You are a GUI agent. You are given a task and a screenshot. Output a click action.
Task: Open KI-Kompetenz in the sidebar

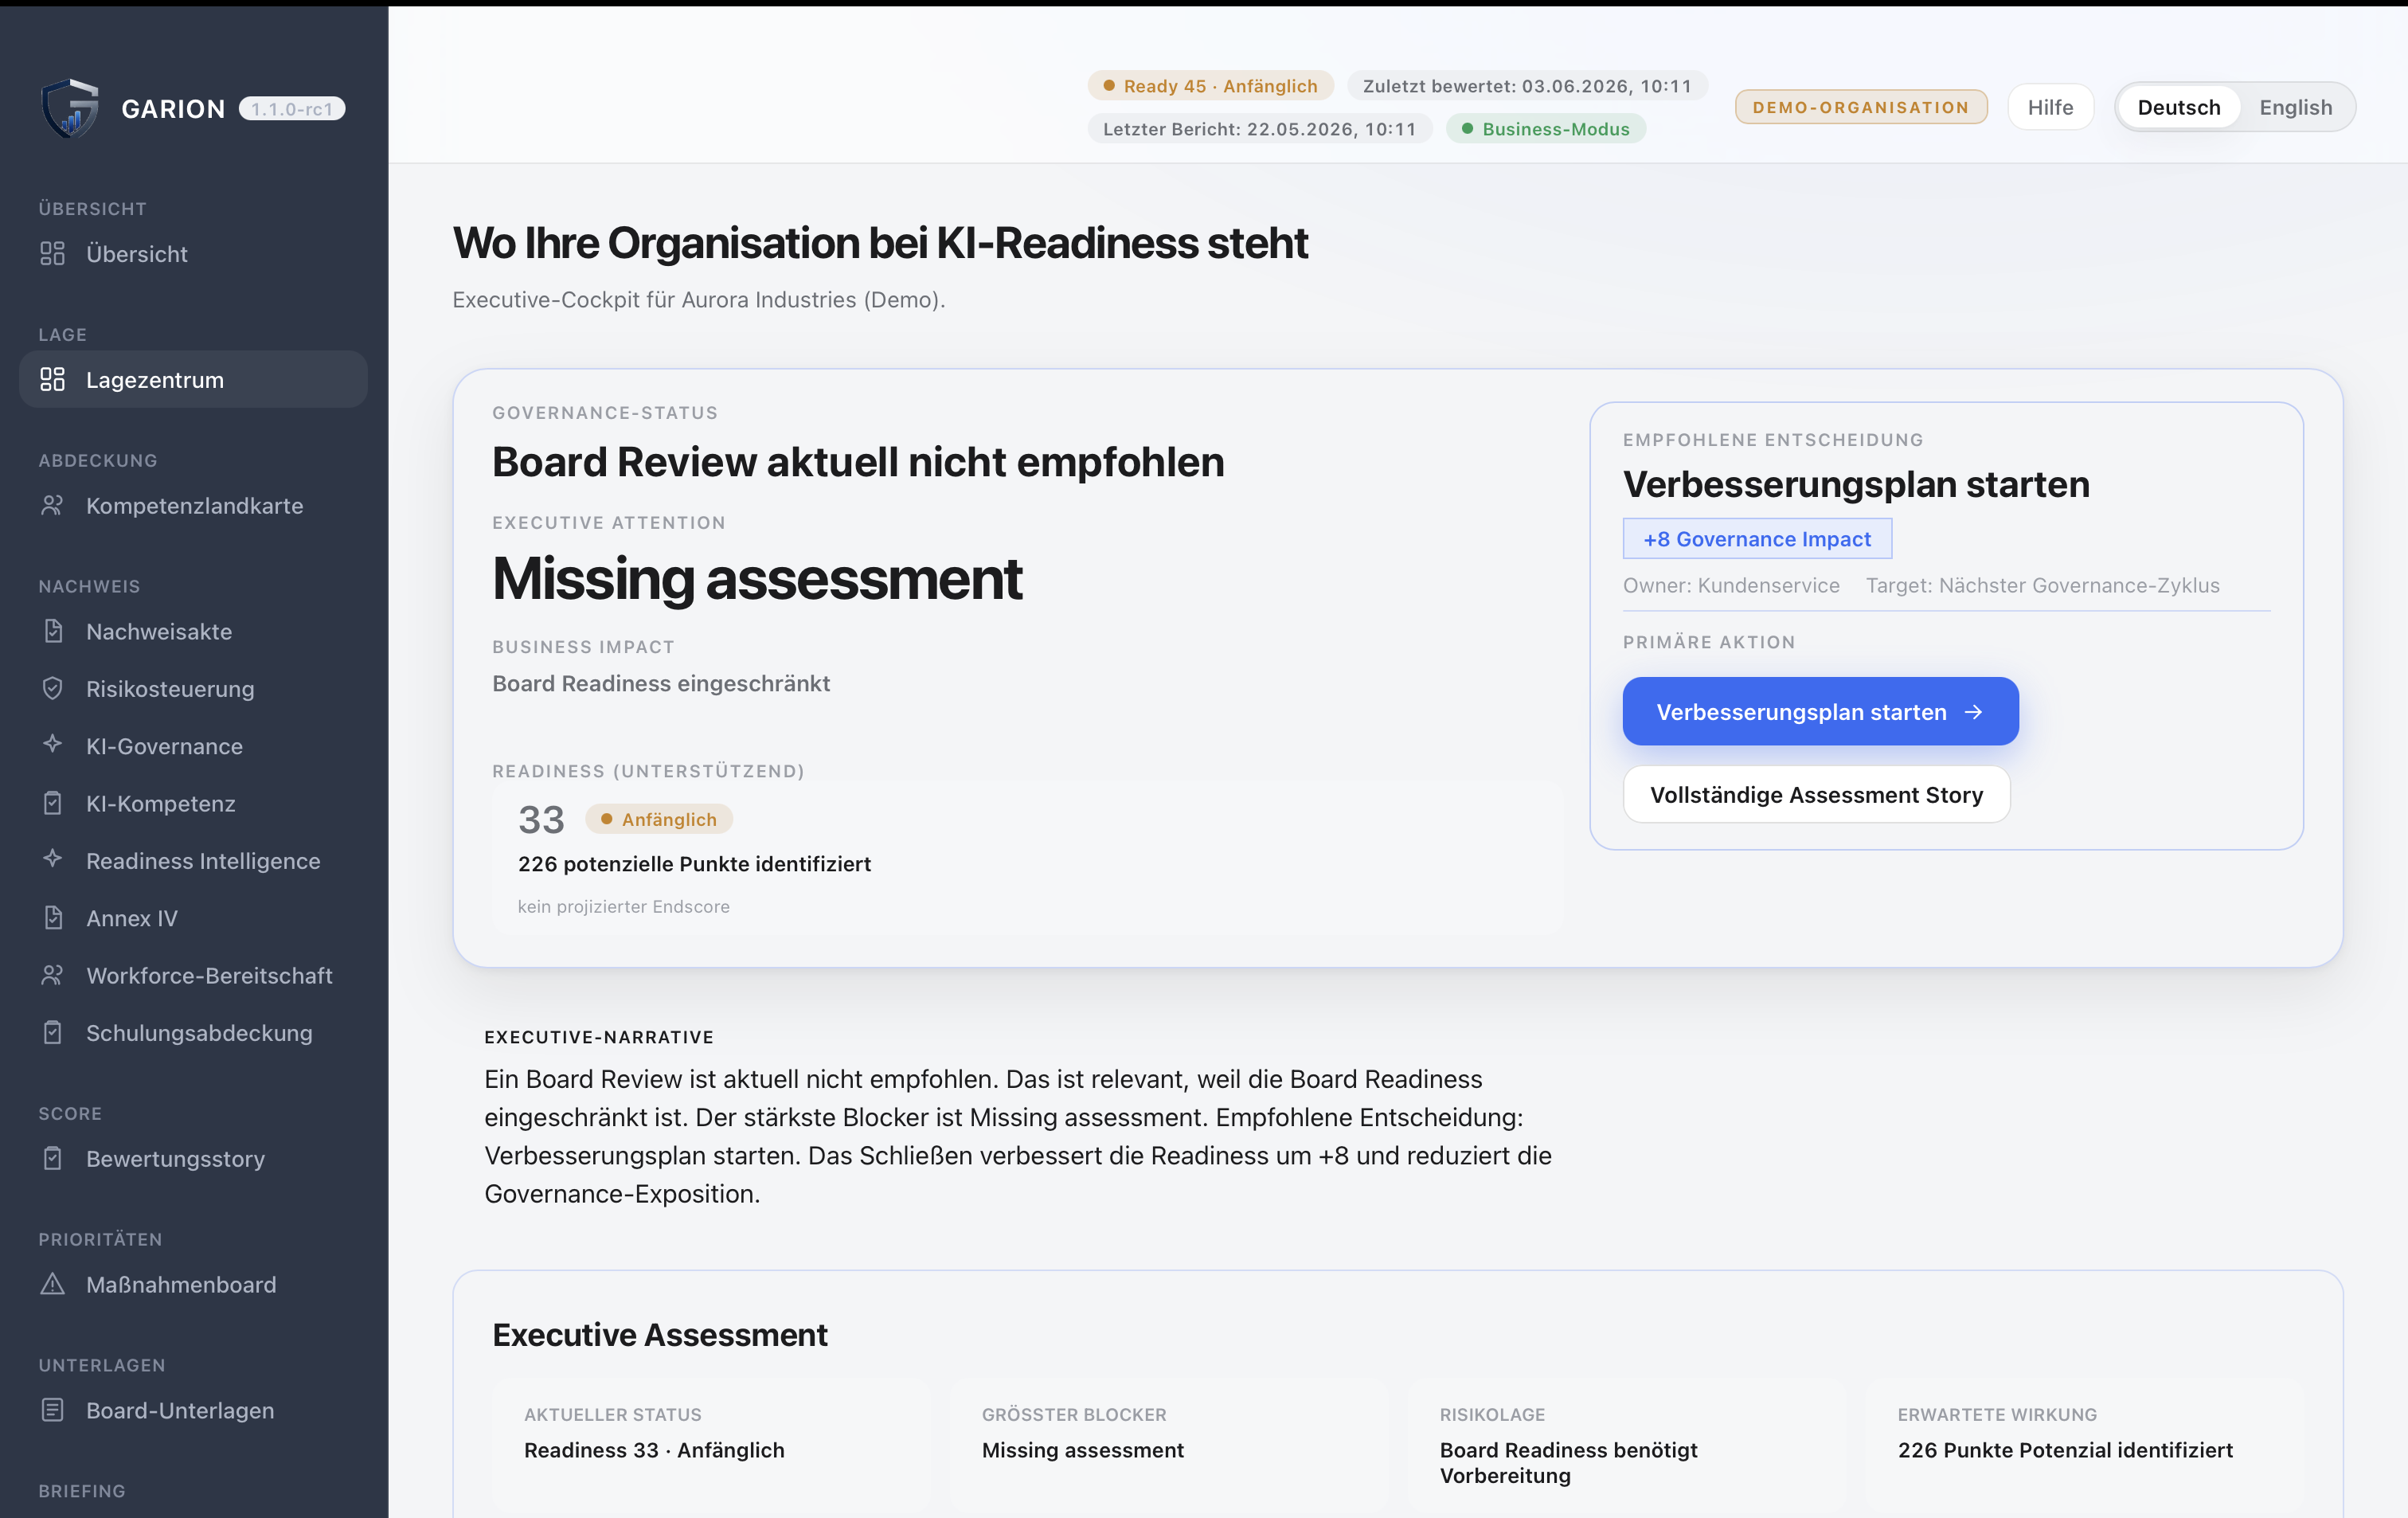pyautogui.click(x=193, y=804)
